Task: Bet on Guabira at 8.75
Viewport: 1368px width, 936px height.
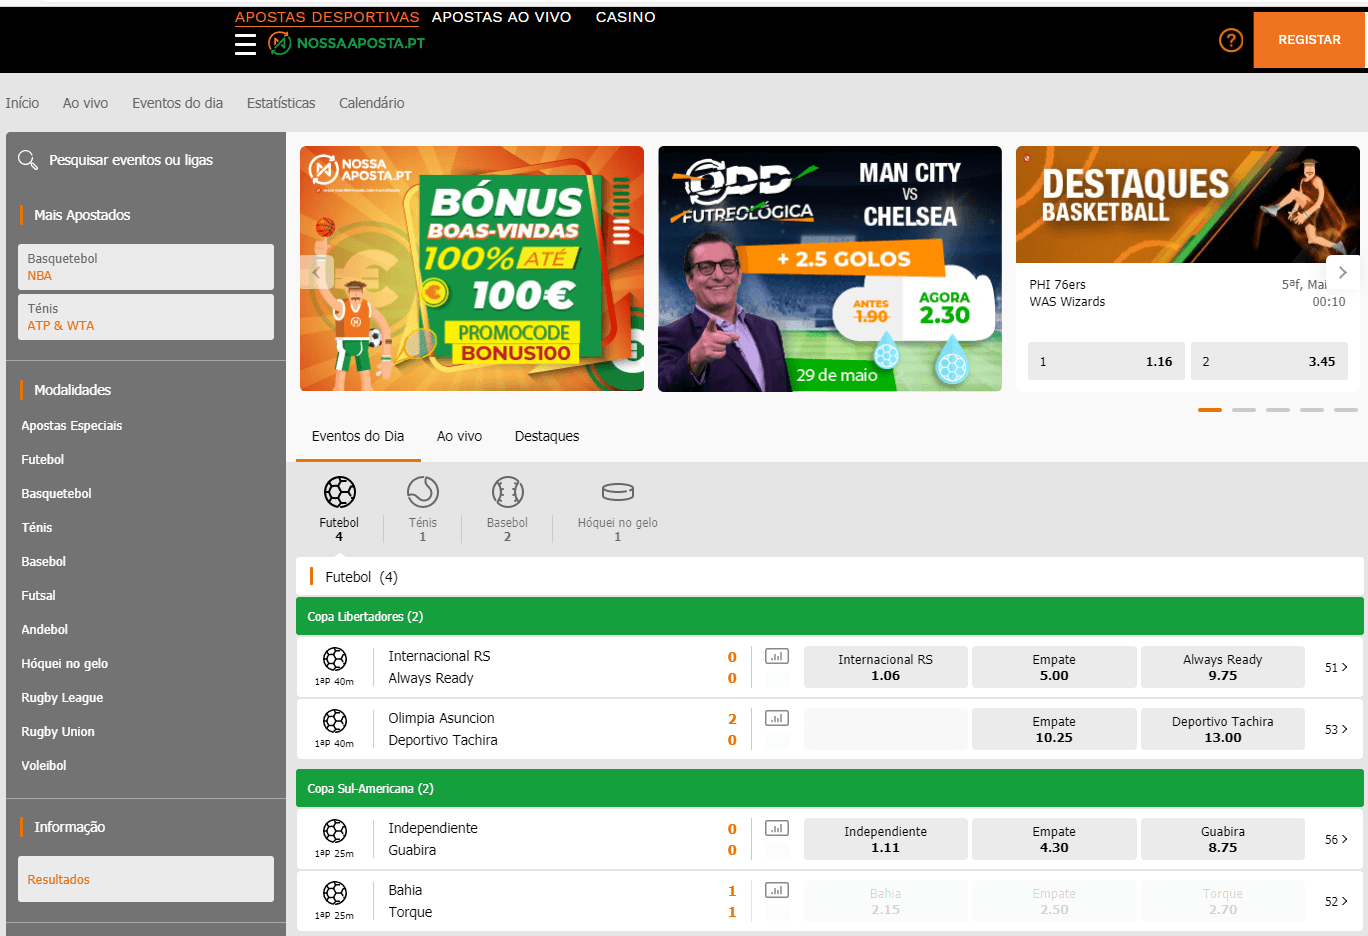Action: (1222, 839)
